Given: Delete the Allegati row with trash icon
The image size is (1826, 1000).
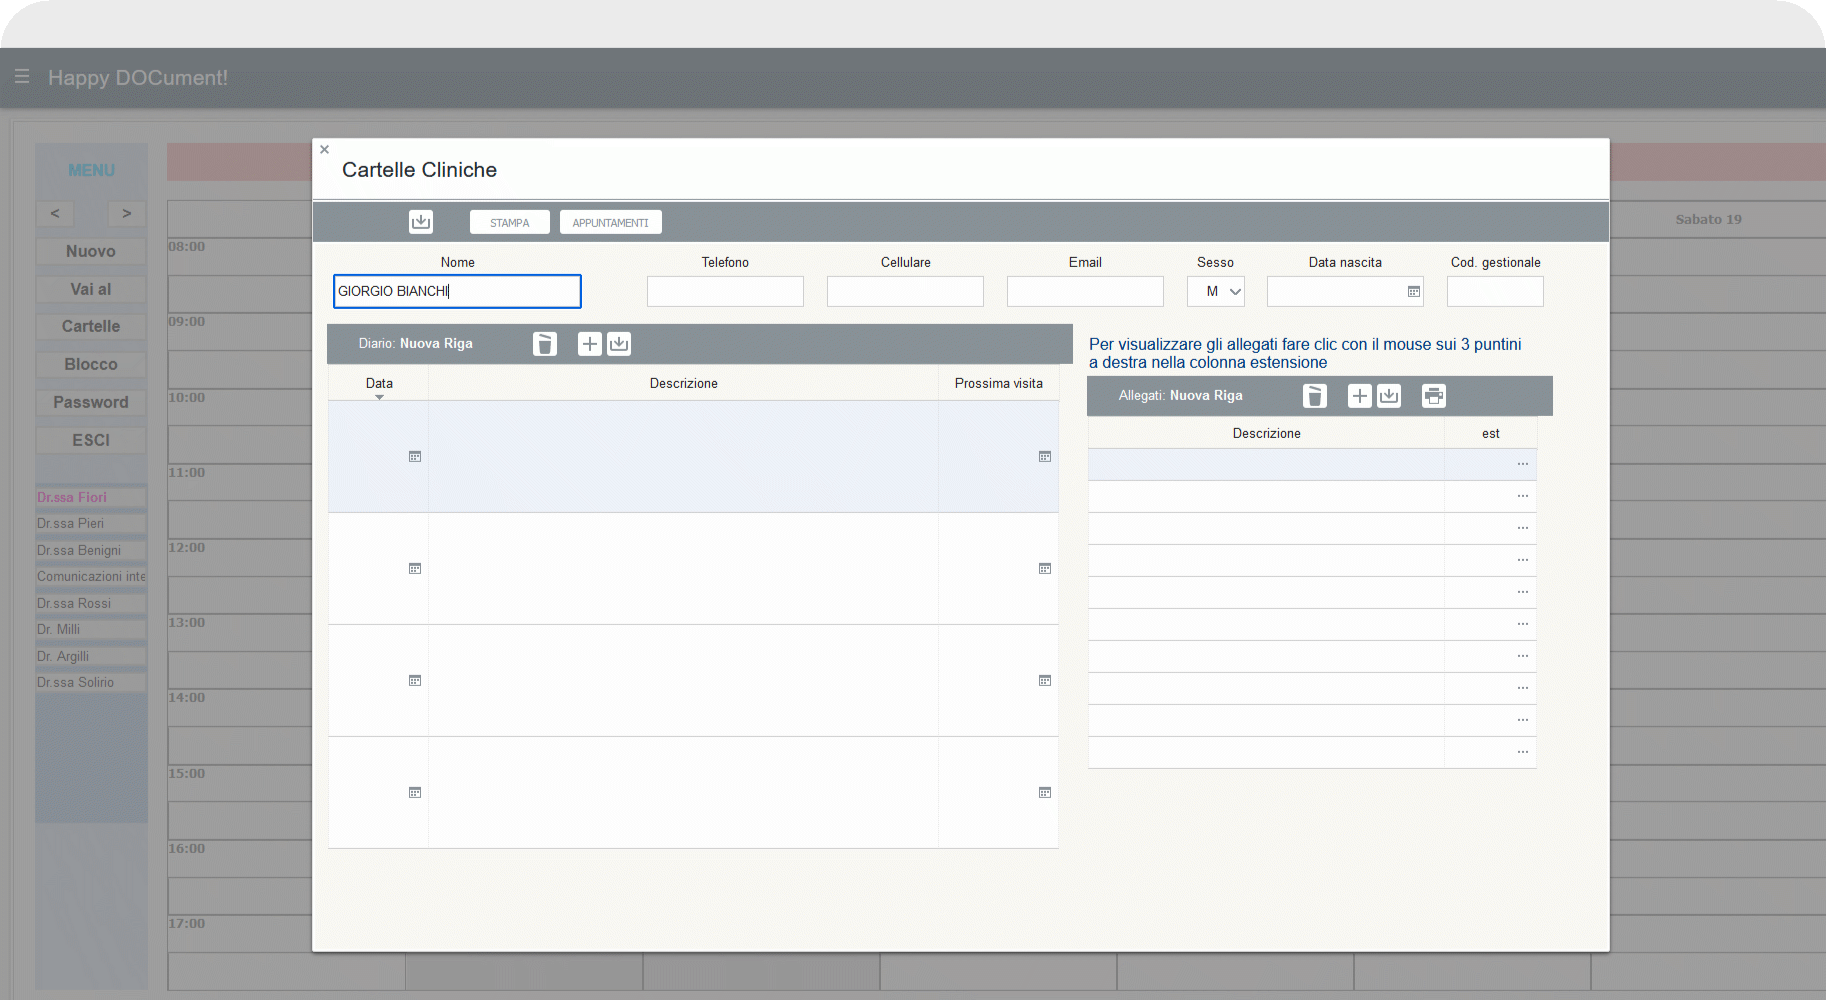Looking at the screenshot, I should point(1314,396).
